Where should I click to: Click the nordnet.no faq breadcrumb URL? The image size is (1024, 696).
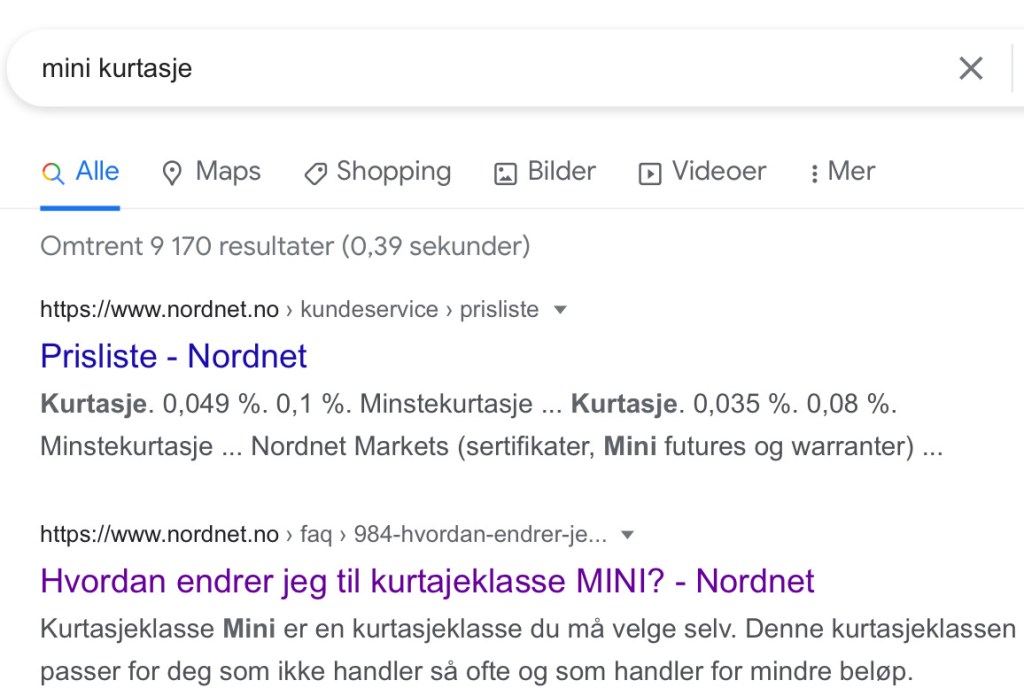point(322,535)
